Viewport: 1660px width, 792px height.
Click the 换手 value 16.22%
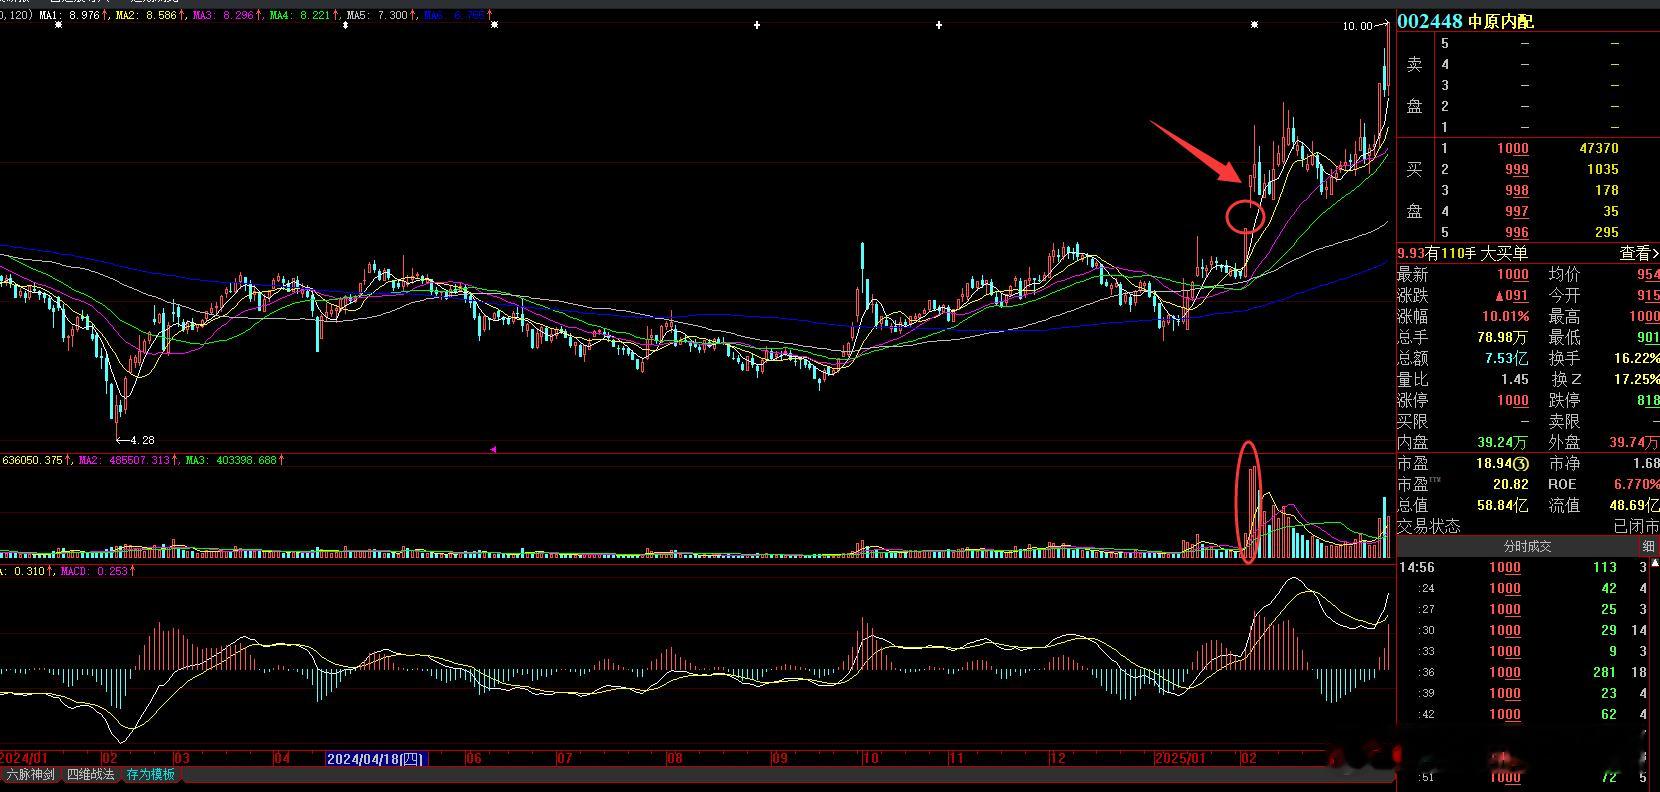coord(1636,358)
